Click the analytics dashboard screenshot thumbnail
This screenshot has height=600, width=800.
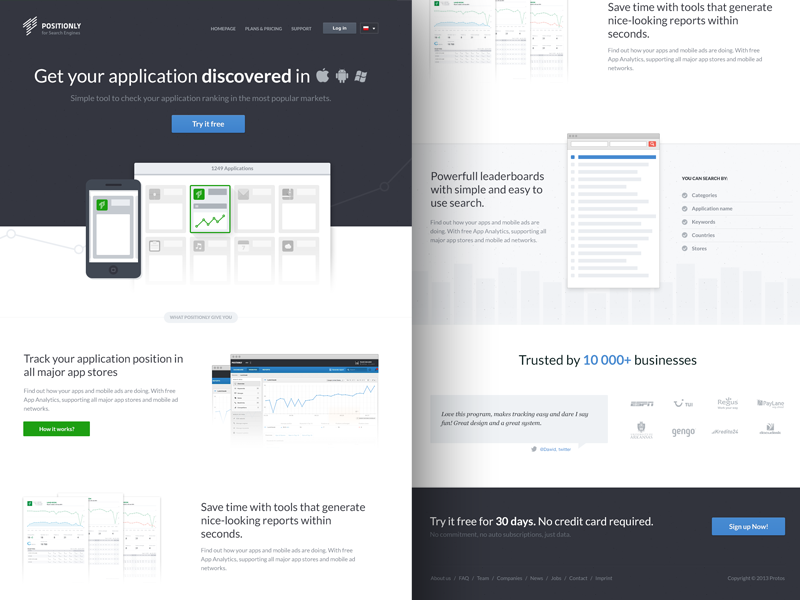coord(295,398)
